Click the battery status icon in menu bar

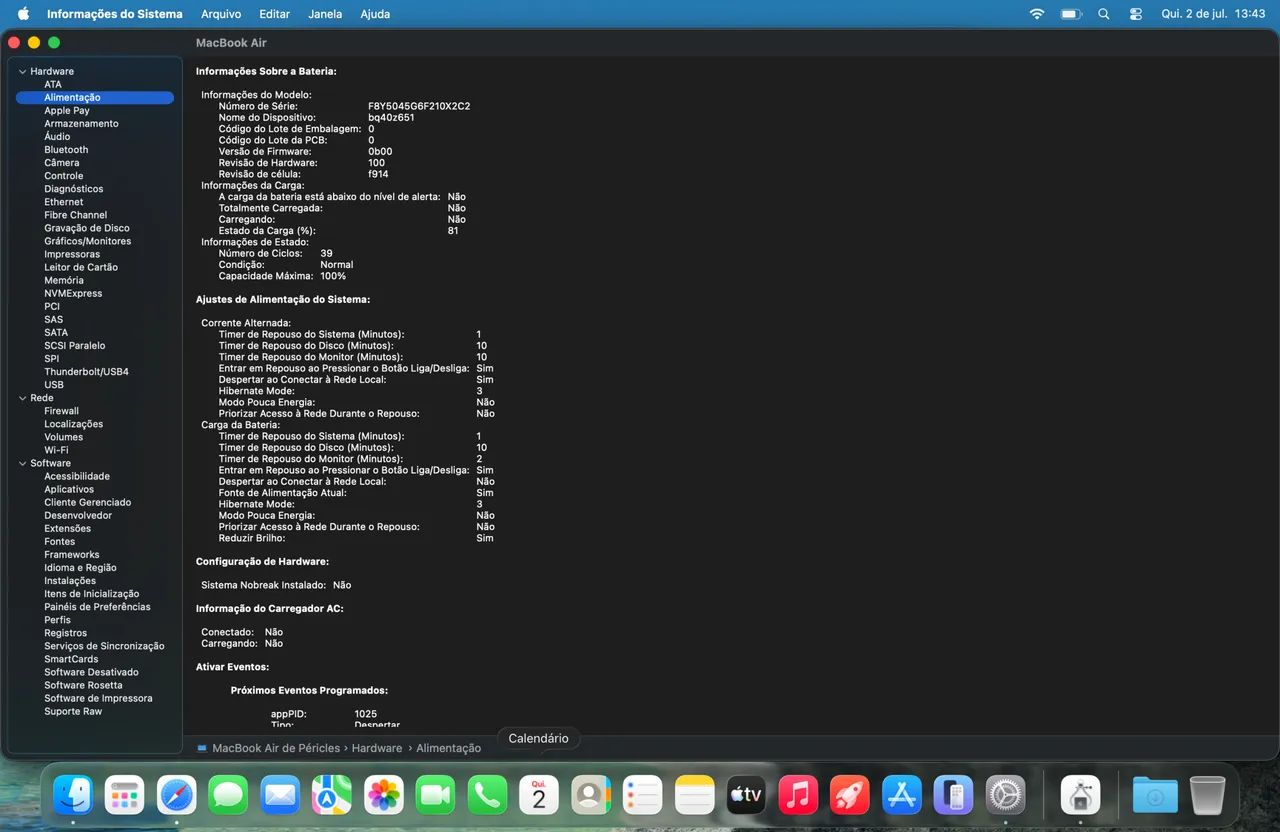click(1071, 14)
